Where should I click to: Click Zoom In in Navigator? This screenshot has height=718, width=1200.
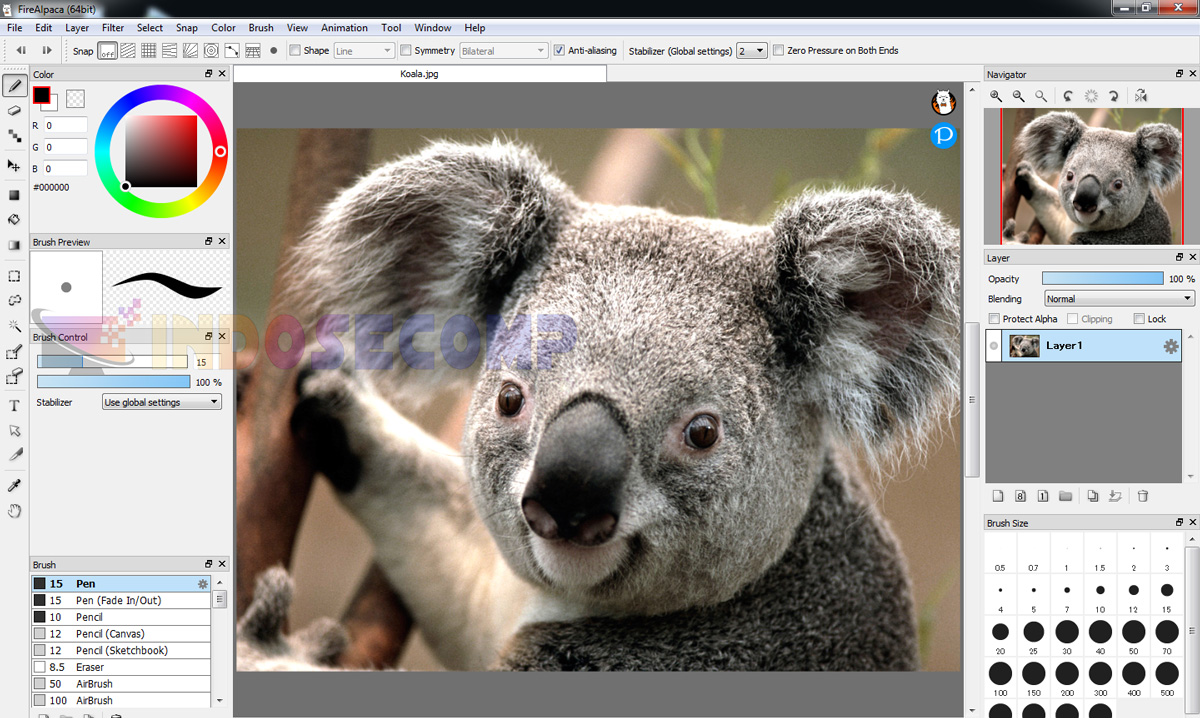996,96
